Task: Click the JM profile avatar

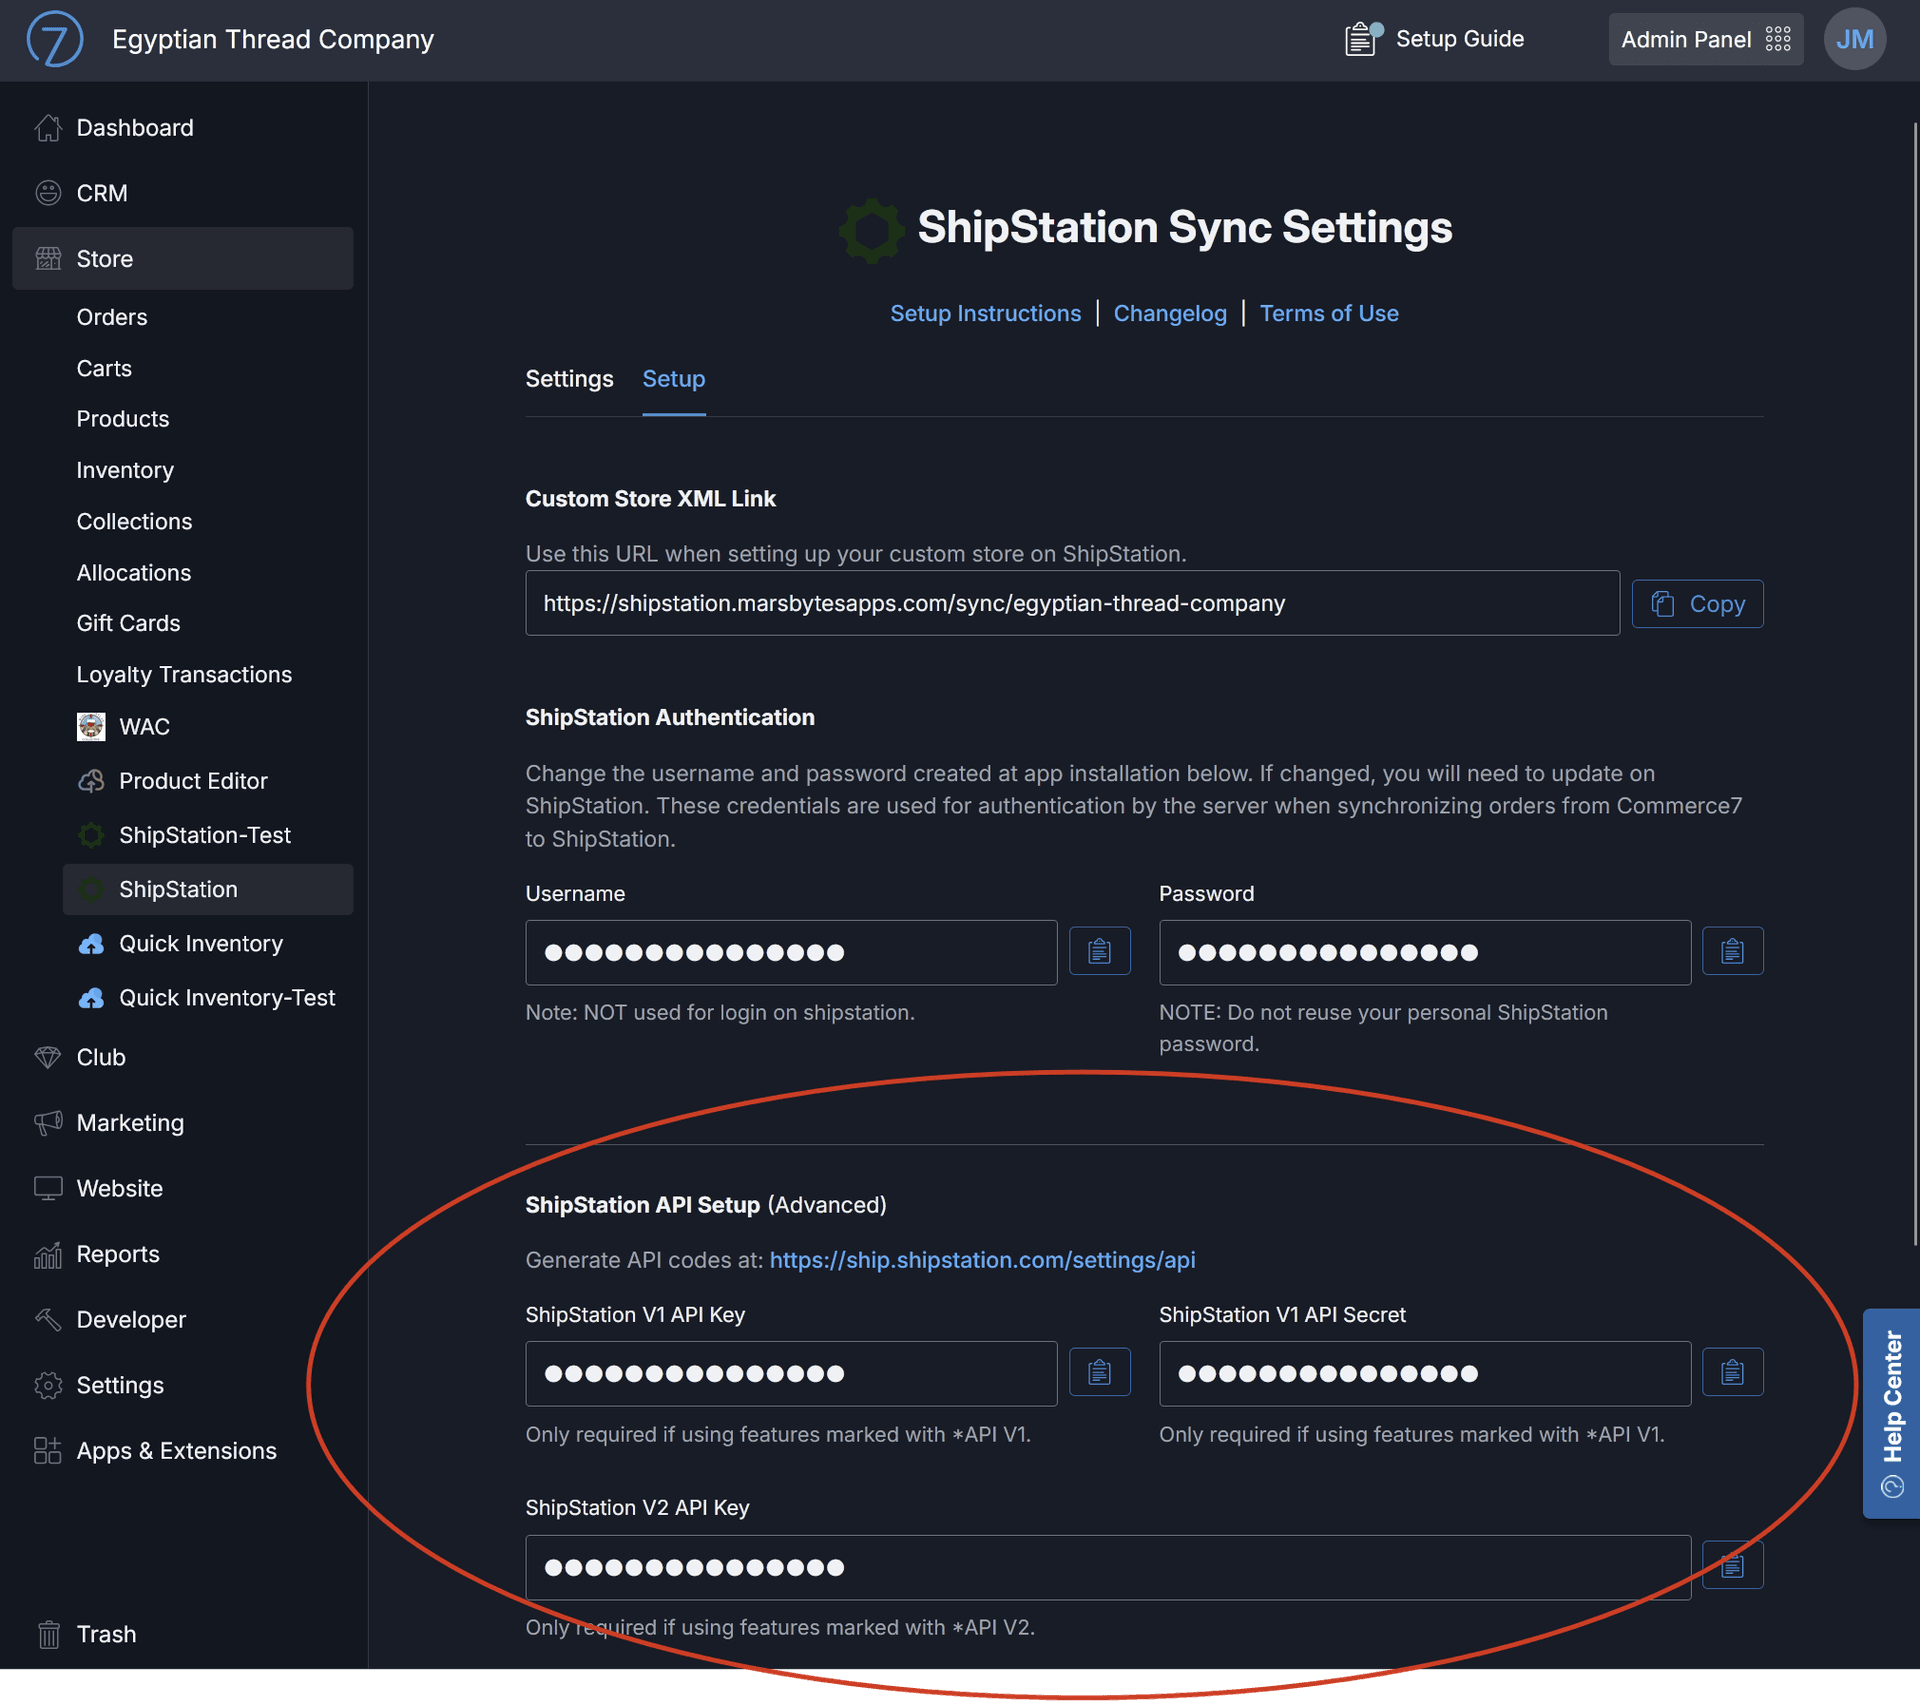Action: pos(1854,39)
